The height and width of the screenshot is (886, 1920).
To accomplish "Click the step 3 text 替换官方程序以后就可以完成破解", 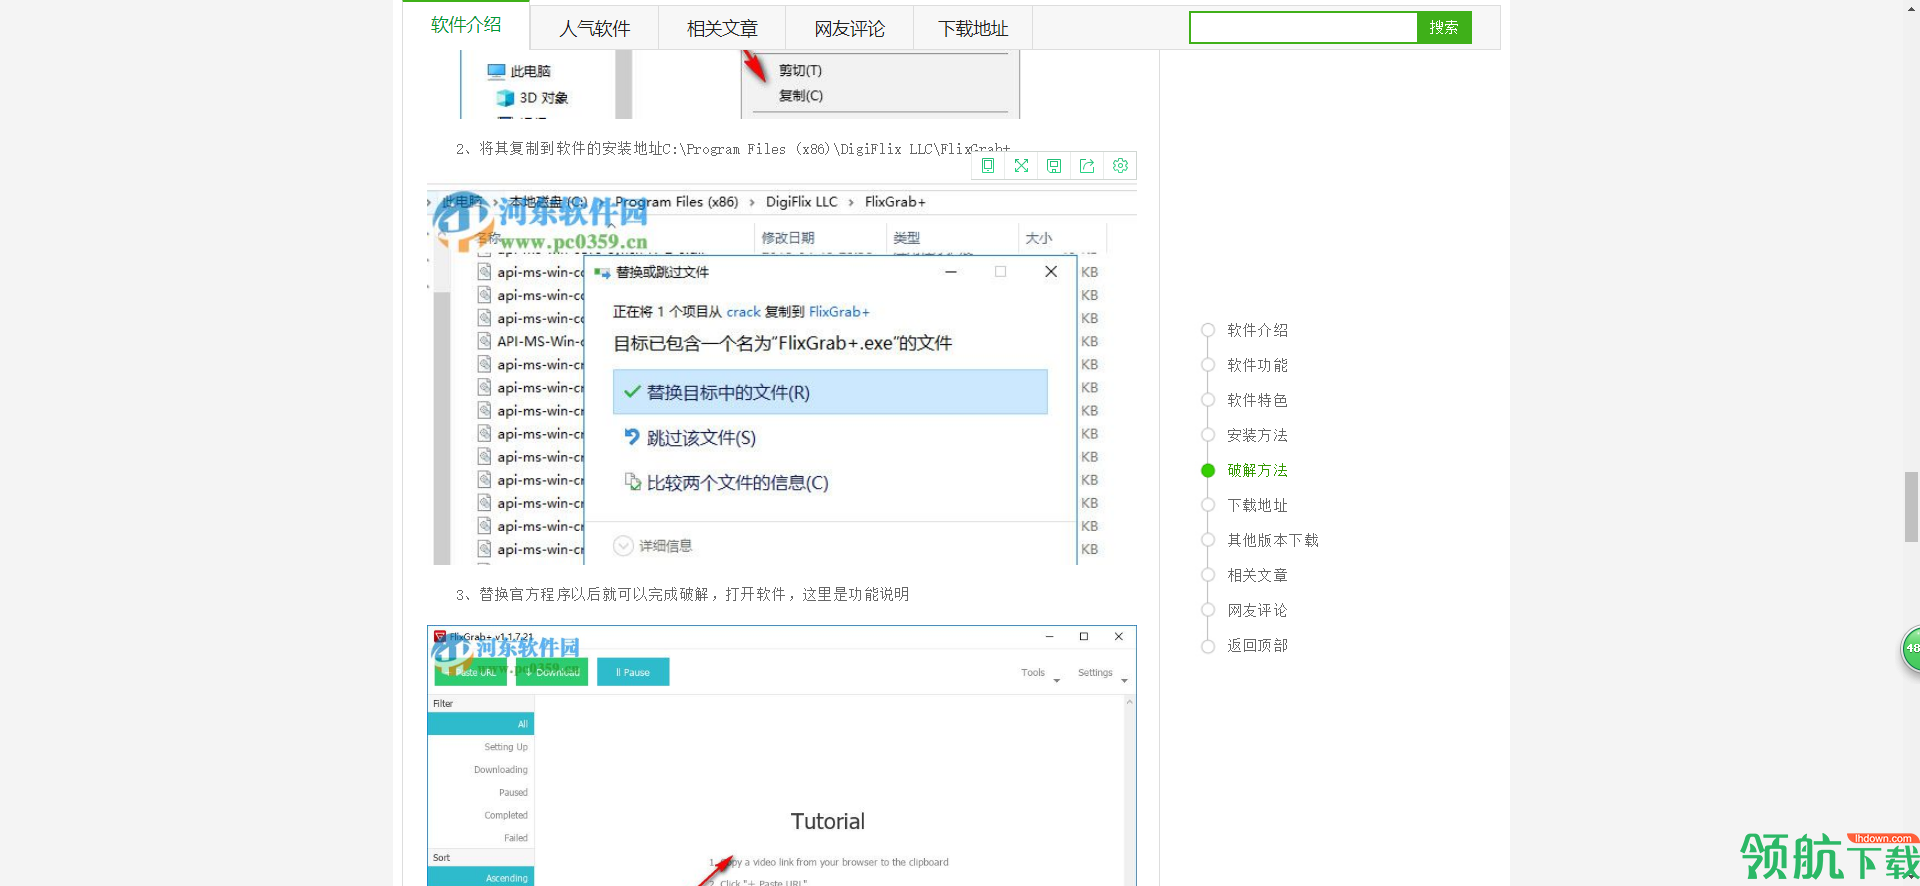I will (x=682, y=594).
